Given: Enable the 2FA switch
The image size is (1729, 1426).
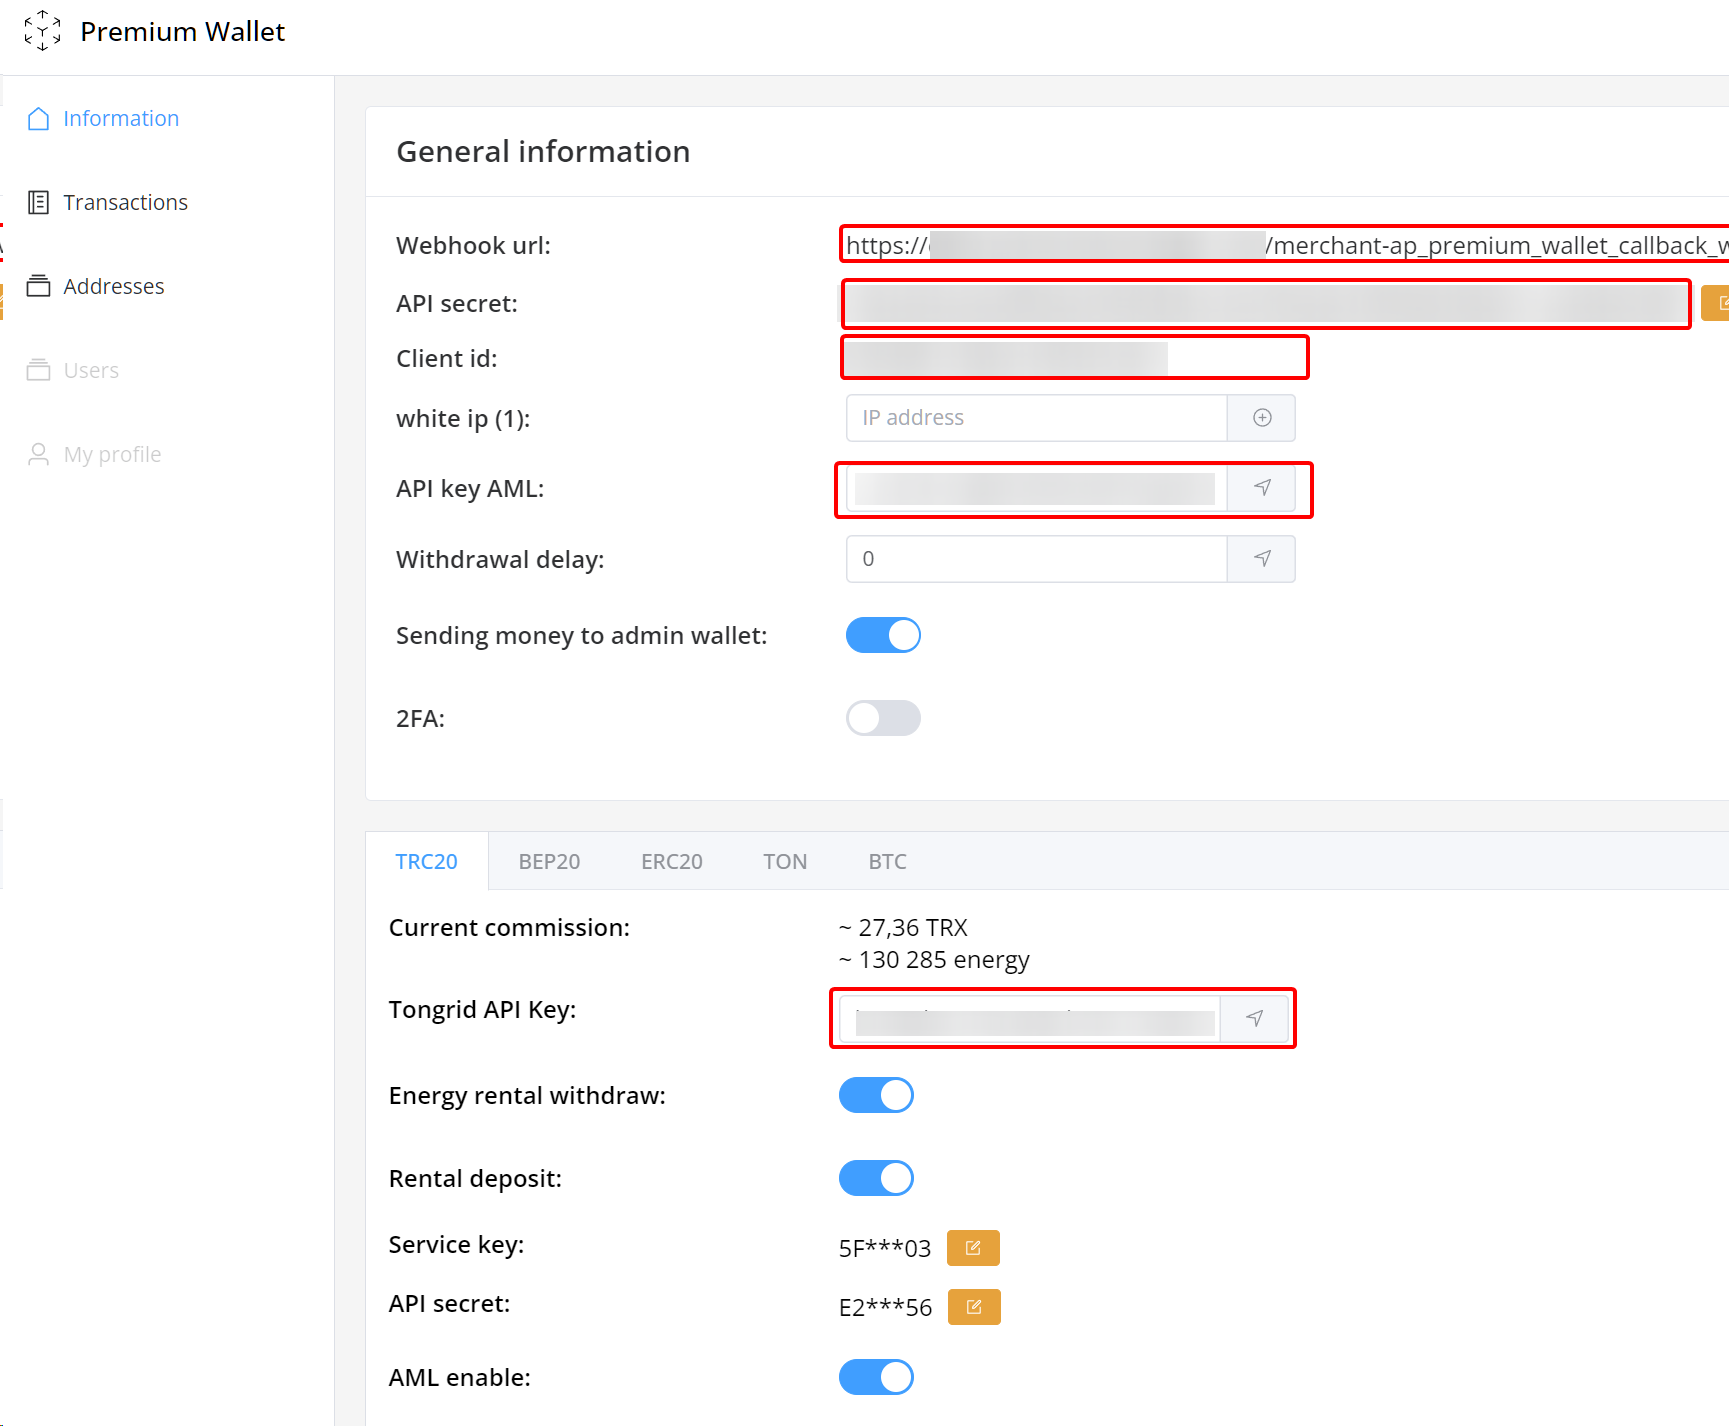Looking at the screenshot, I should [x=883, y=718].
